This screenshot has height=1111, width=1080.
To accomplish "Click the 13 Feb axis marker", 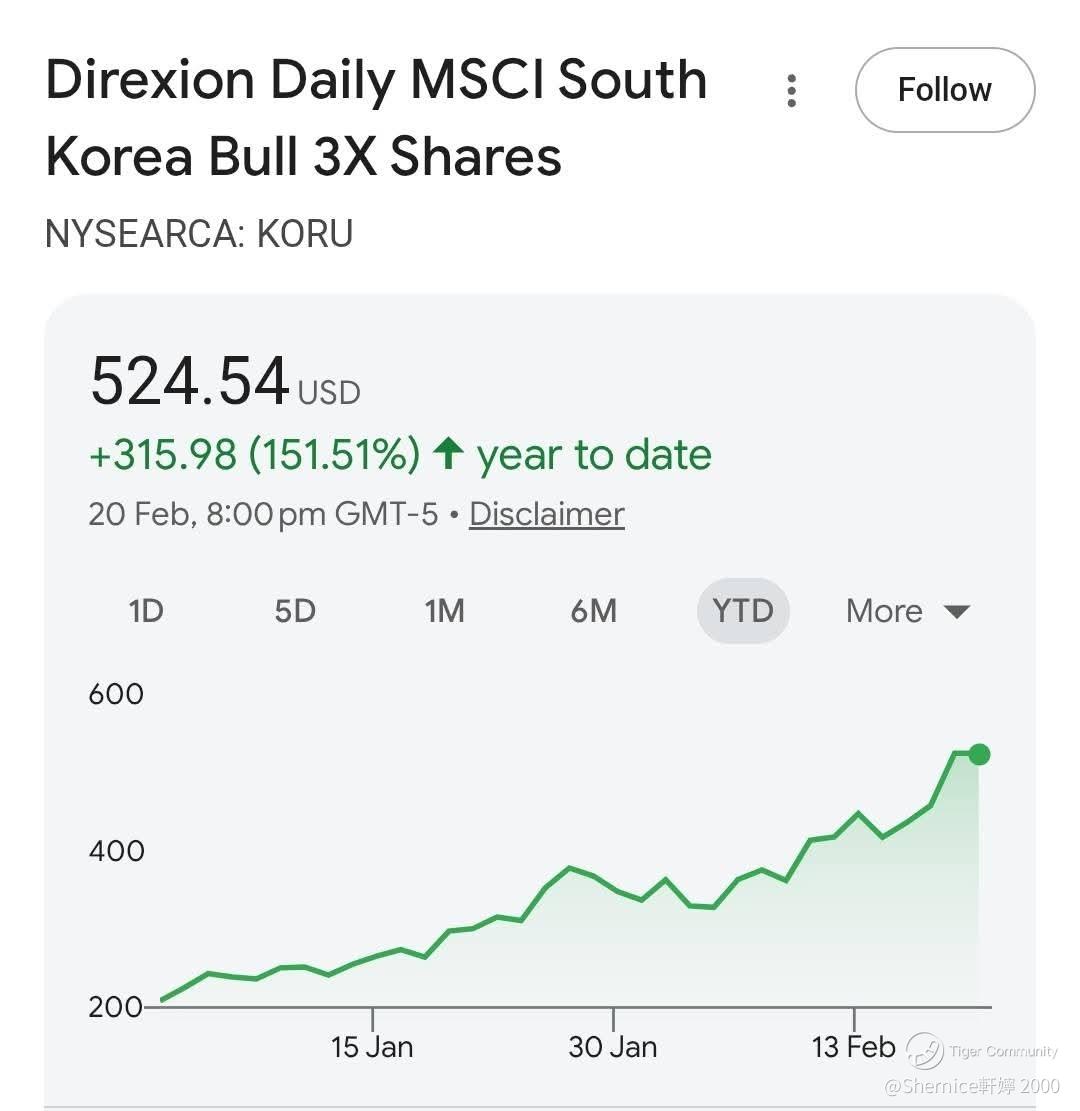I will (x=853, y=1047).
